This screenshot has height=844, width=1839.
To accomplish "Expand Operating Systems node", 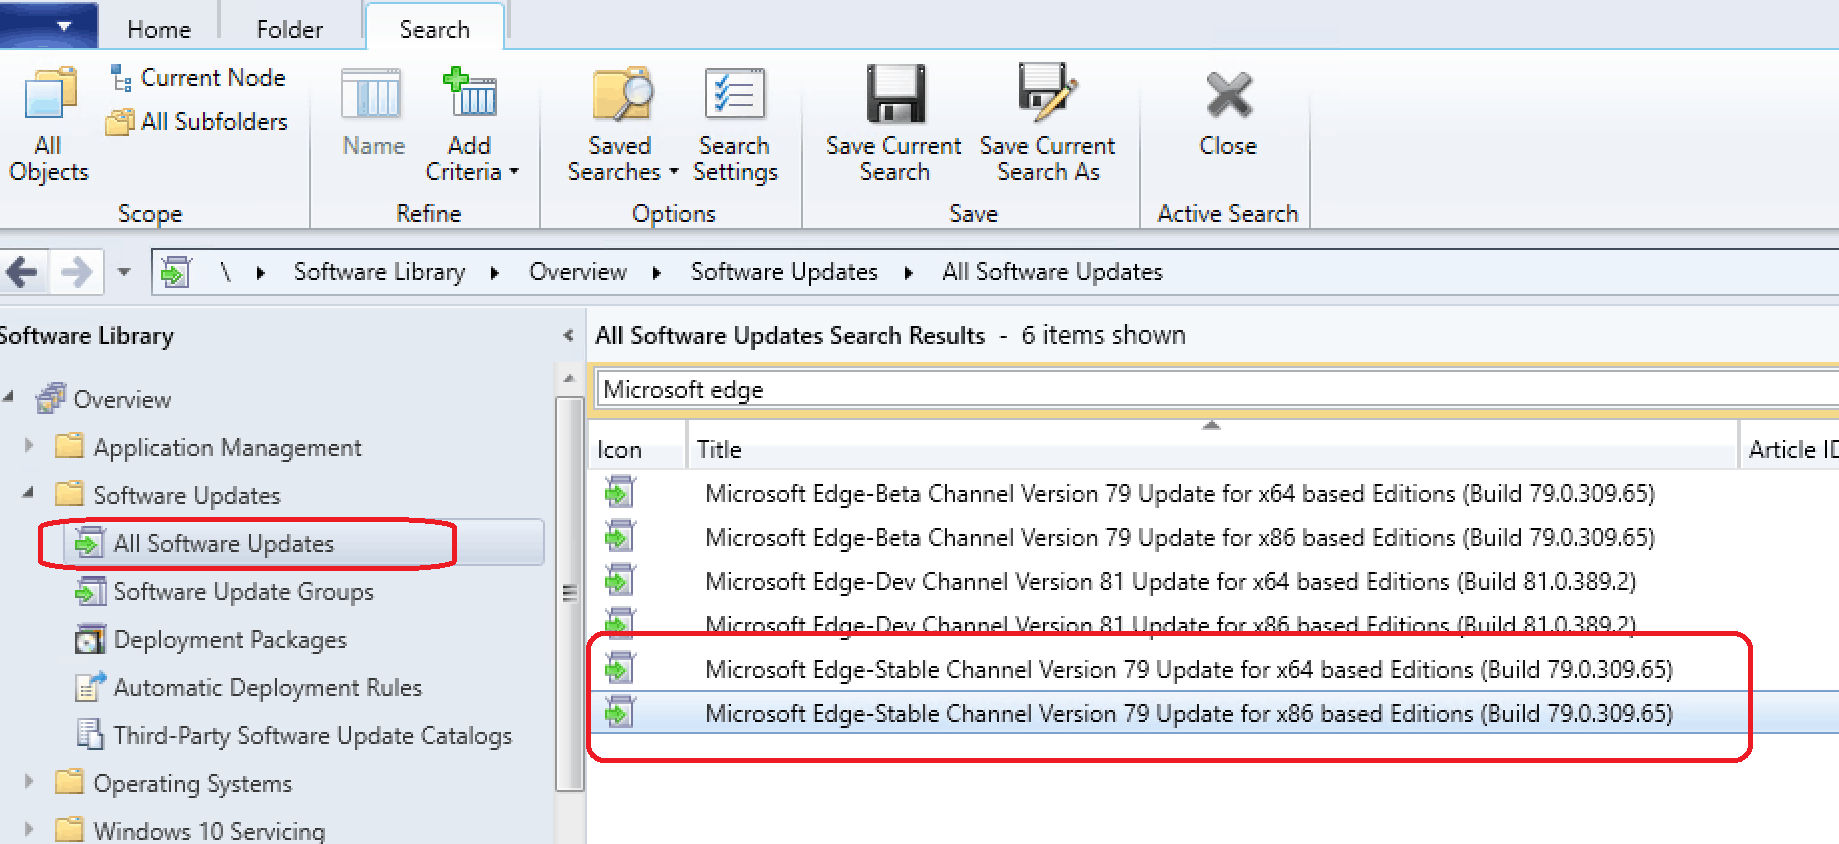I will [x=29, y=780].
